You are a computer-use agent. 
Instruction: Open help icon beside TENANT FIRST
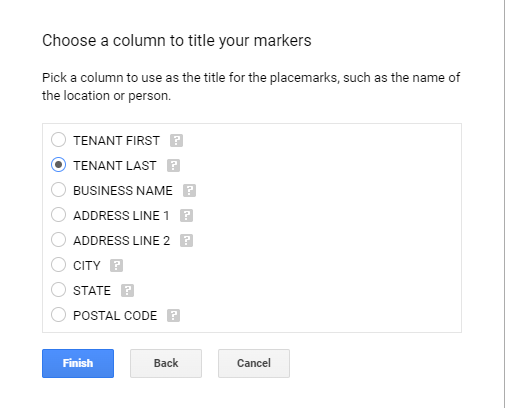coord(176,140)
